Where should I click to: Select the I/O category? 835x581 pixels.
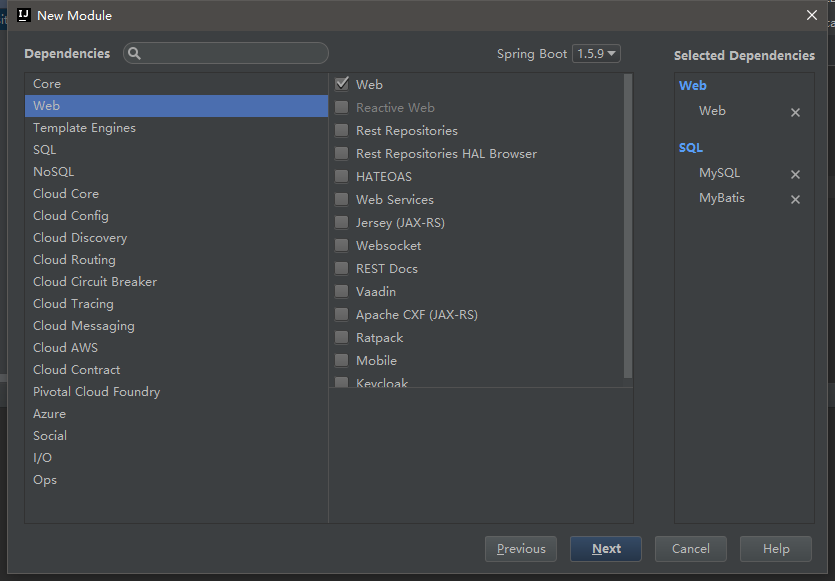point(176,457)
